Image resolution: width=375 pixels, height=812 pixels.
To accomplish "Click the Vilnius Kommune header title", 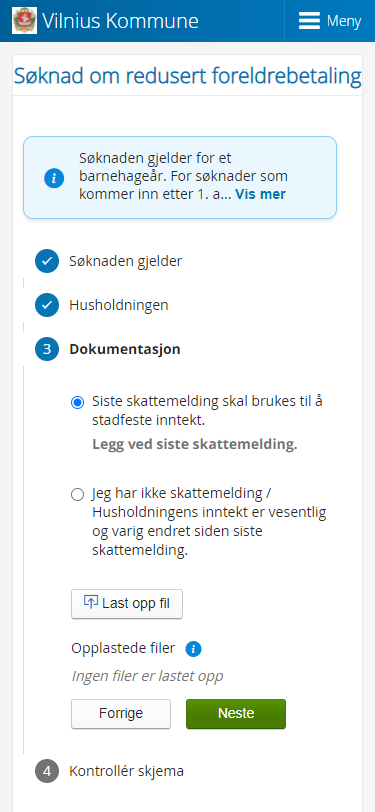I will coord(120,21).
